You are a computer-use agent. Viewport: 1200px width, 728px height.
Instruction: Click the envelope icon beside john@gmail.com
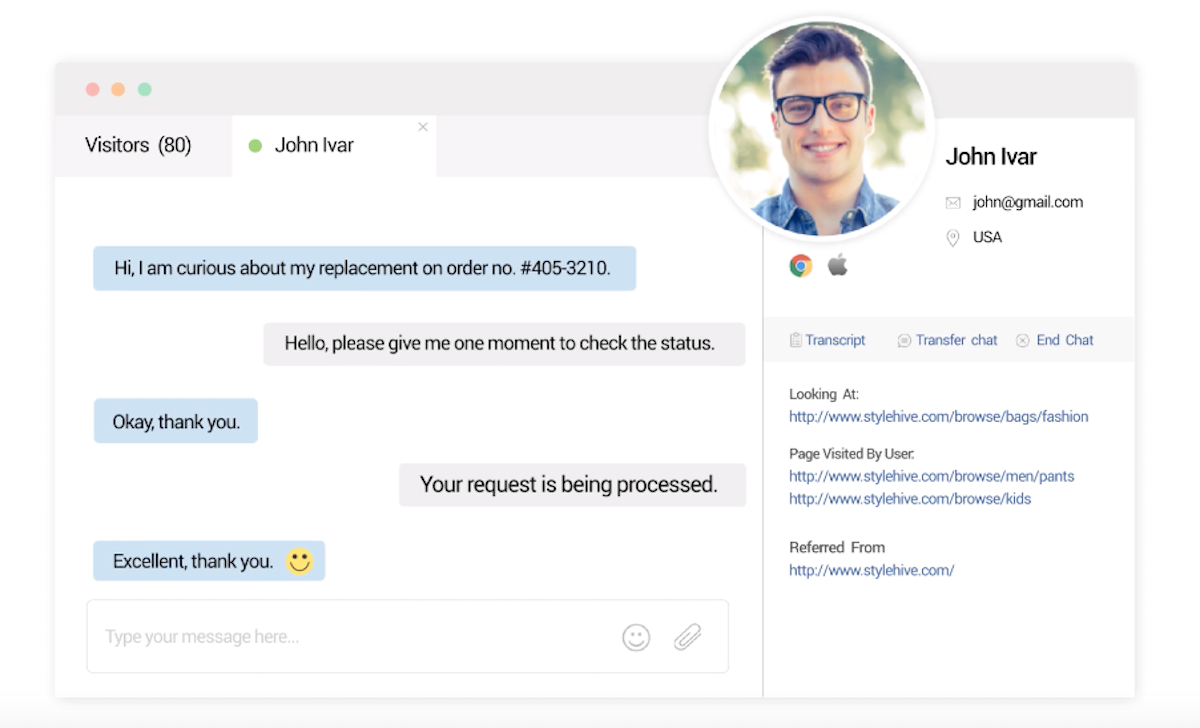(x=953, y=202)
